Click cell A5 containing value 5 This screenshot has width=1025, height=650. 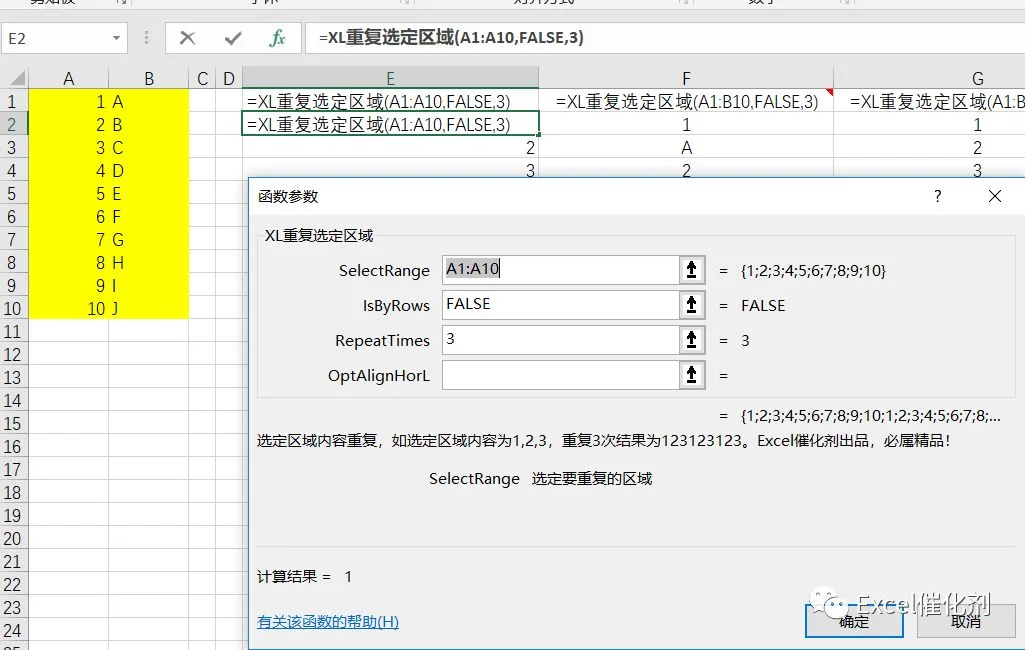click(69, 194)
